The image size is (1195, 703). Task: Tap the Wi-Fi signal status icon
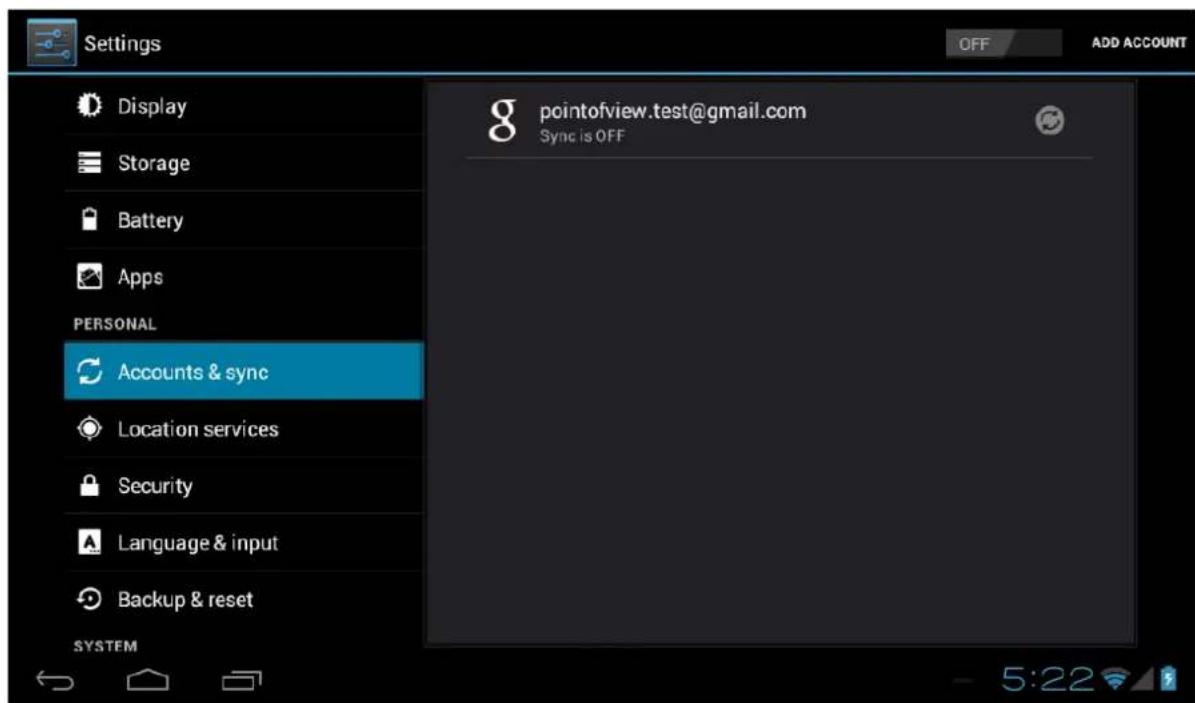click(x=1114, y=679)
